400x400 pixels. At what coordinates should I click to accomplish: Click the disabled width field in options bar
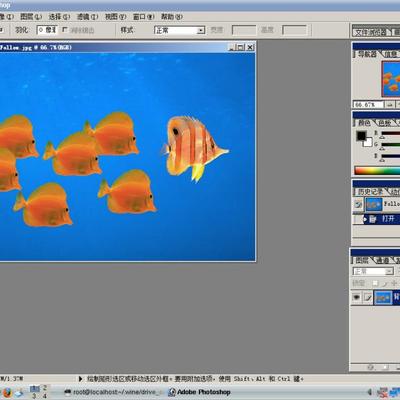(244, 30)
